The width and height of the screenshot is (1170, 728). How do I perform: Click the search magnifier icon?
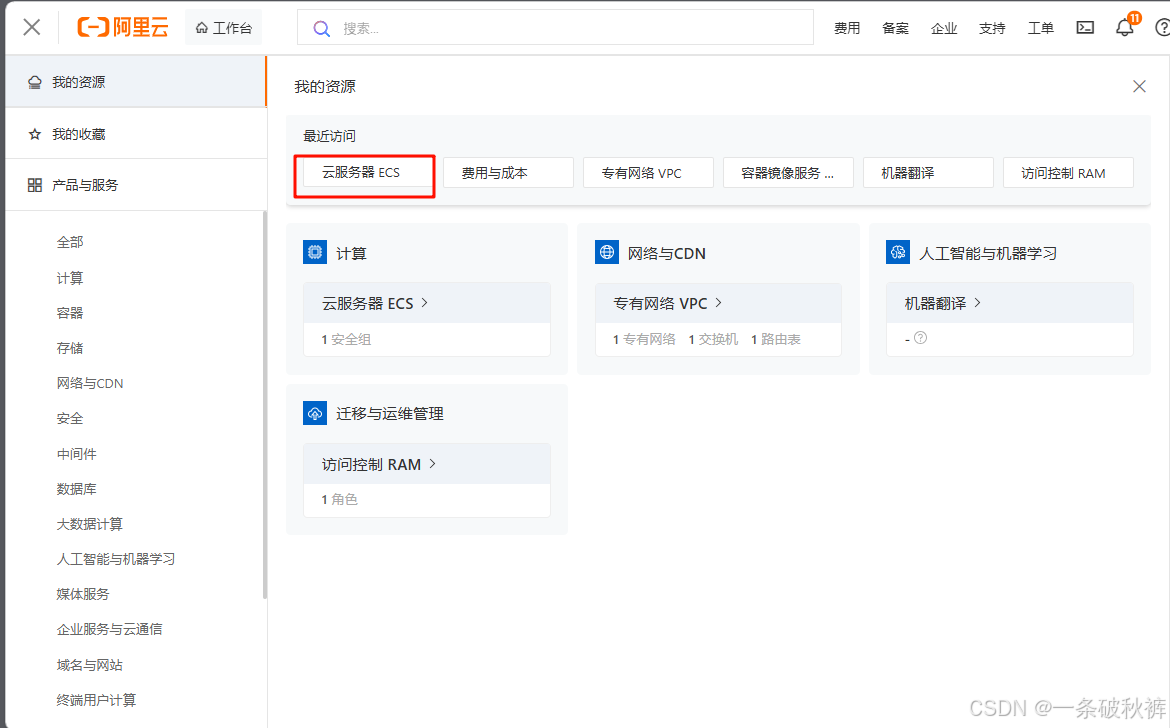click(x=321, y=28)
